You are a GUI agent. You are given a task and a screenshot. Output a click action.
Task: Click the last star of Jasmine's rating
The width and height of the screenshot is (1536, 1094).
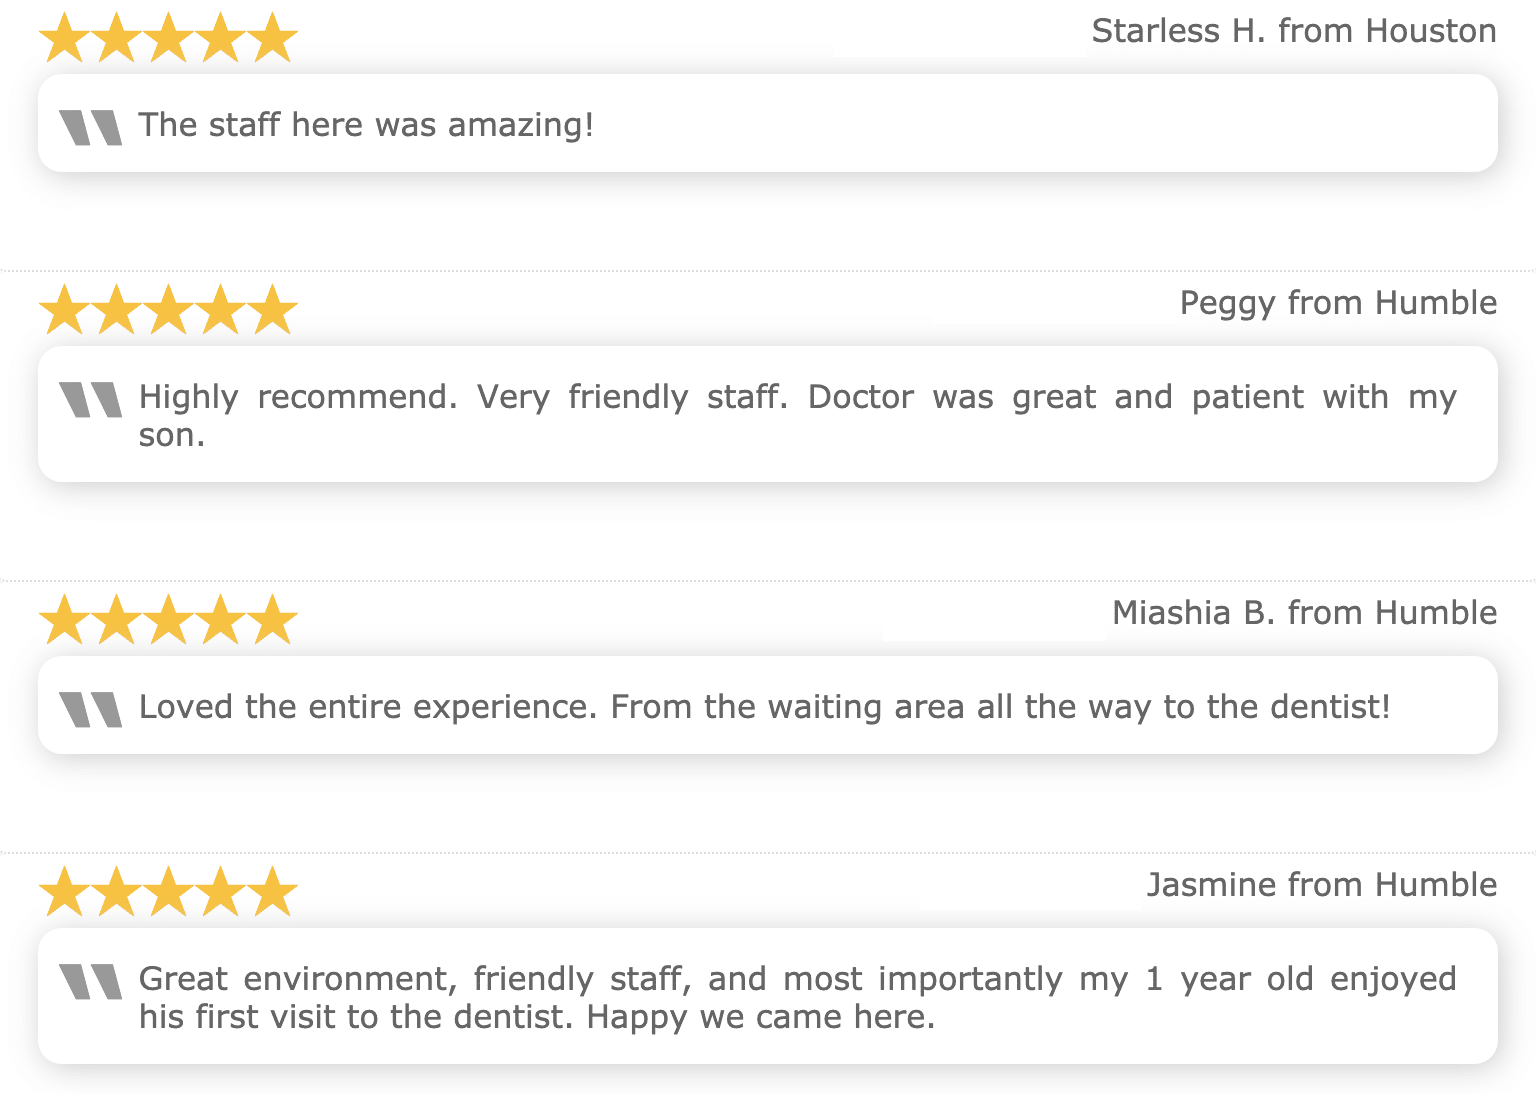(x=272, y=892)
